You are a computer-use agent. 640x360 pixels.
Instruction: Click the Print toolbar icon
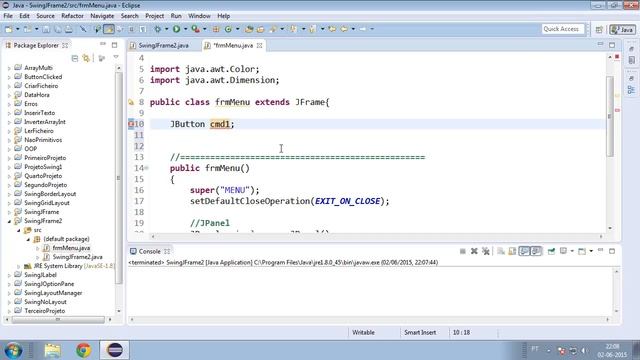click(69, 29)
